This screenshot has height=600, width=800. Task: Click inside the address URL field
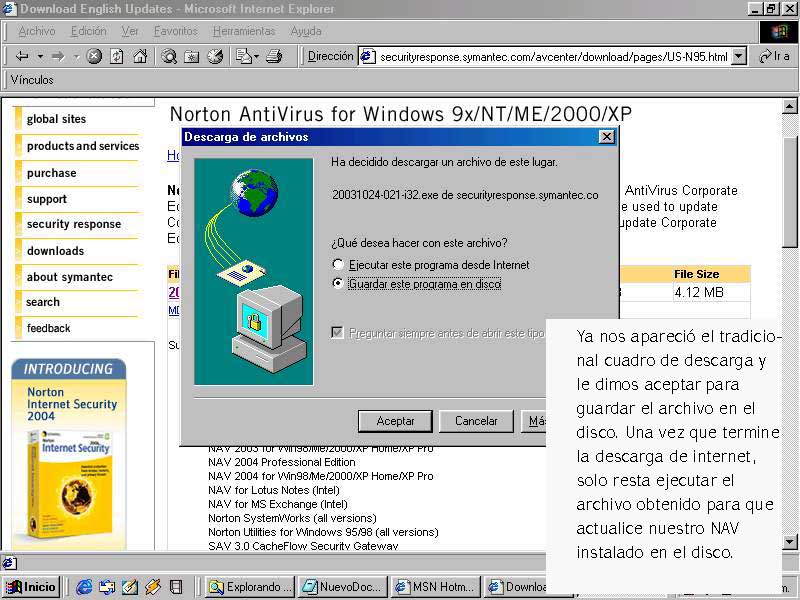click(554, 57)
